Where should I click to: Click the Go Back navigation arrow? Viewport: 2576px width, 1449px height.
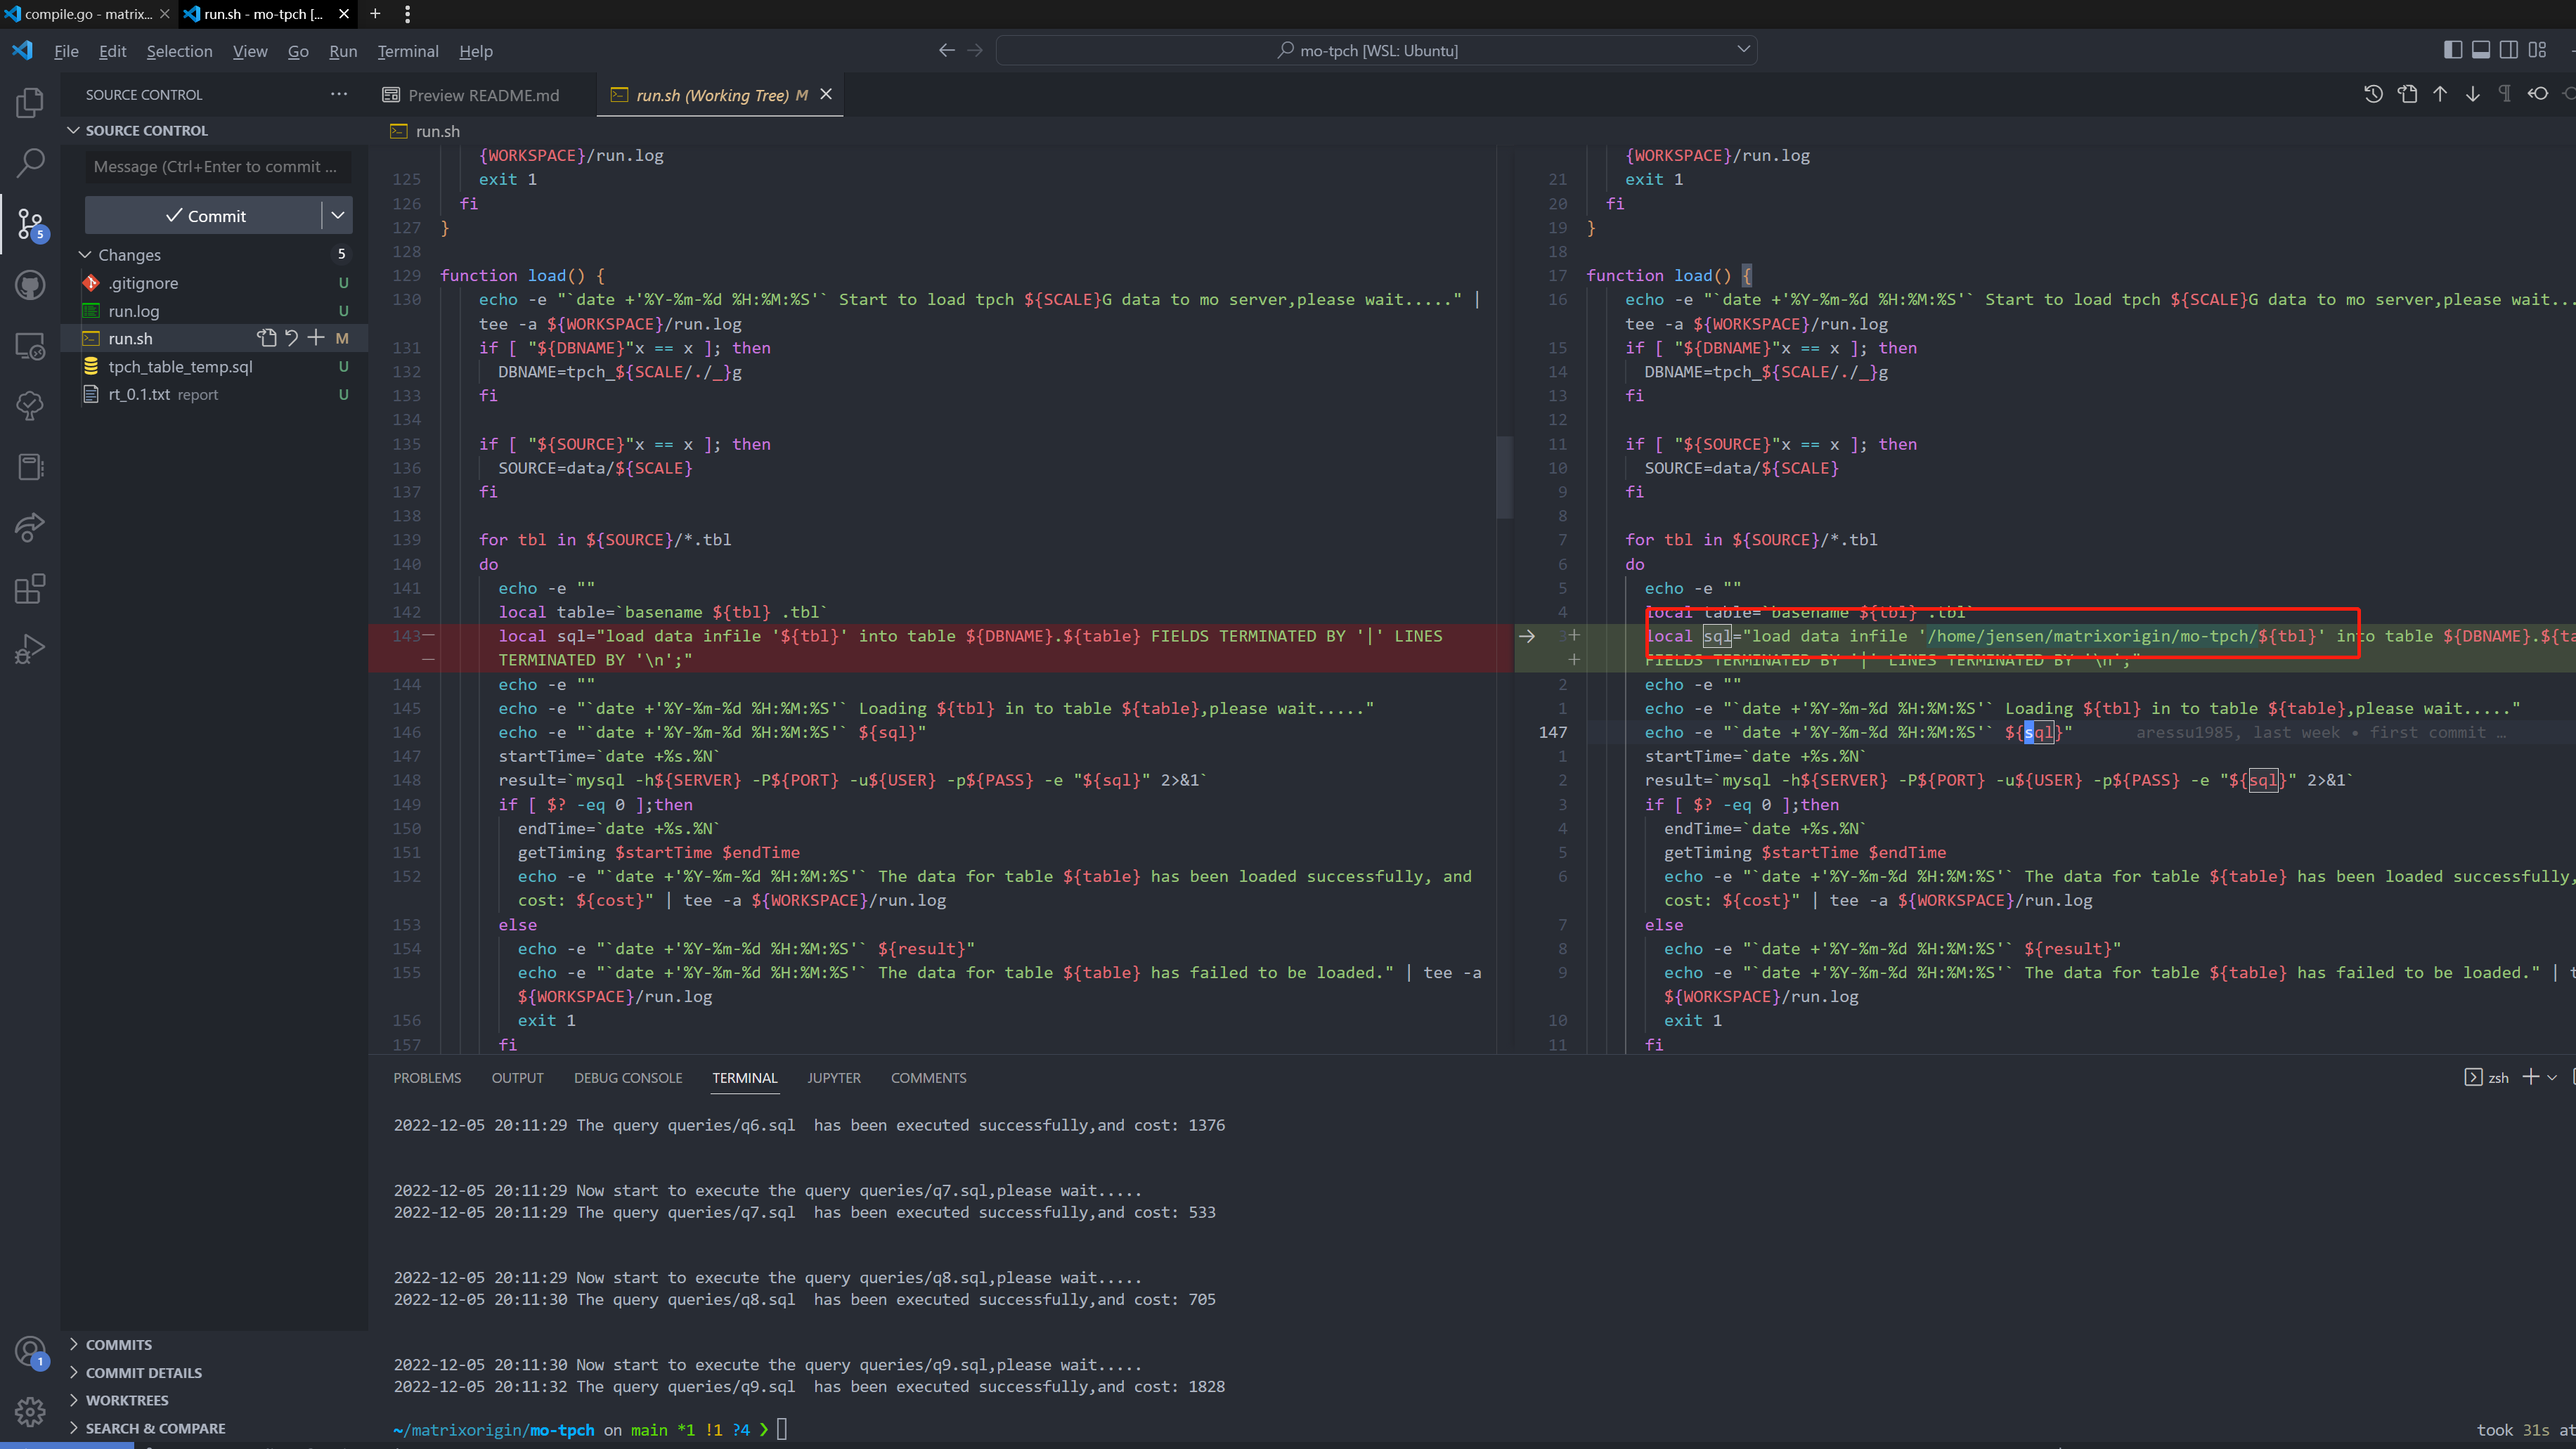click(x=946, y=49)
